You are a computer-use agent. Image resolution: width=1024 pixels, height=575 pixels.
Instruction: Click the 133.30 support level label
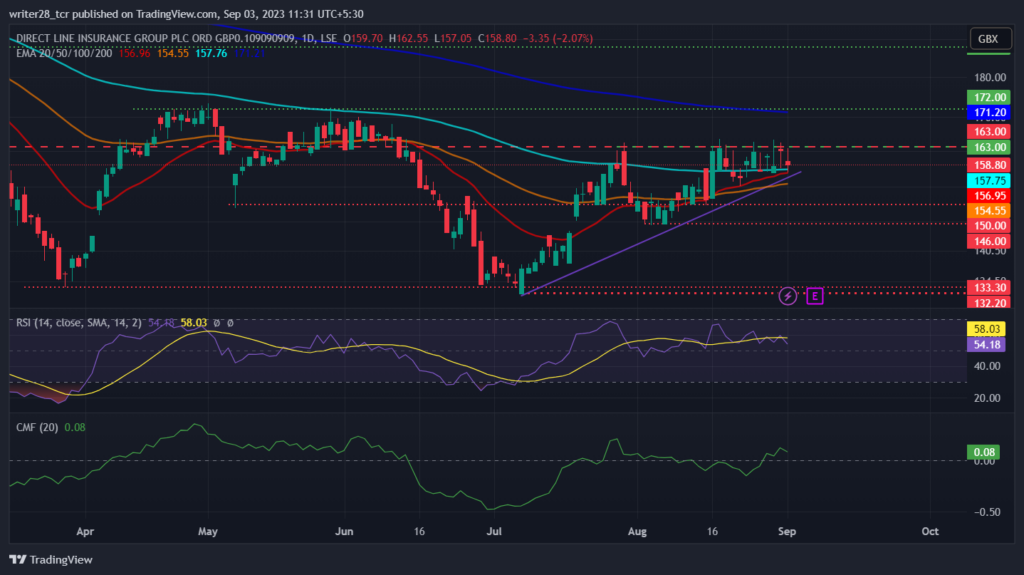click(x=989, y=288)
